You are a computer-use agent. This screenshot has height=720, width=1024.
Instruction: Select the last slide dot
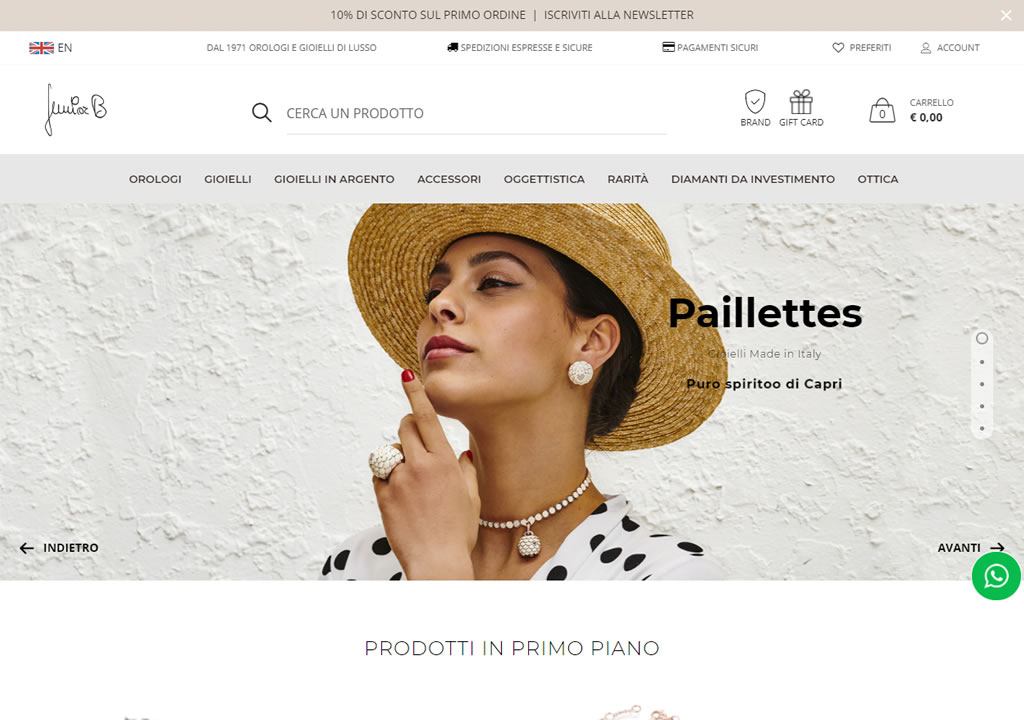point(982,429)
